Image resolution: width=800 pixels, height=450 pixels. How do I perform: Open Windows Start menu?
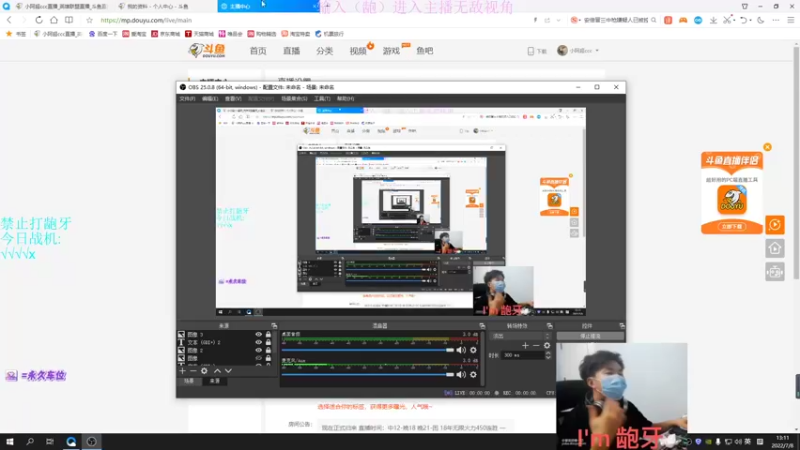tap(10, 441)
